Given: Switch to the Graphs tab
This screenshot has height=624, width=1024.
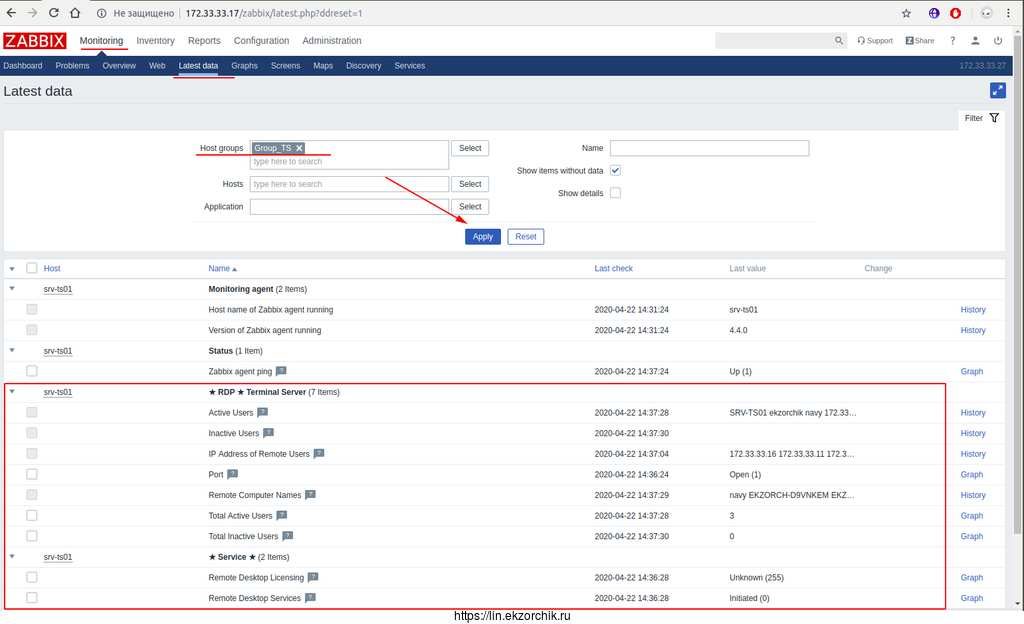Looking at the screenshot, I should tap(244, 66).
